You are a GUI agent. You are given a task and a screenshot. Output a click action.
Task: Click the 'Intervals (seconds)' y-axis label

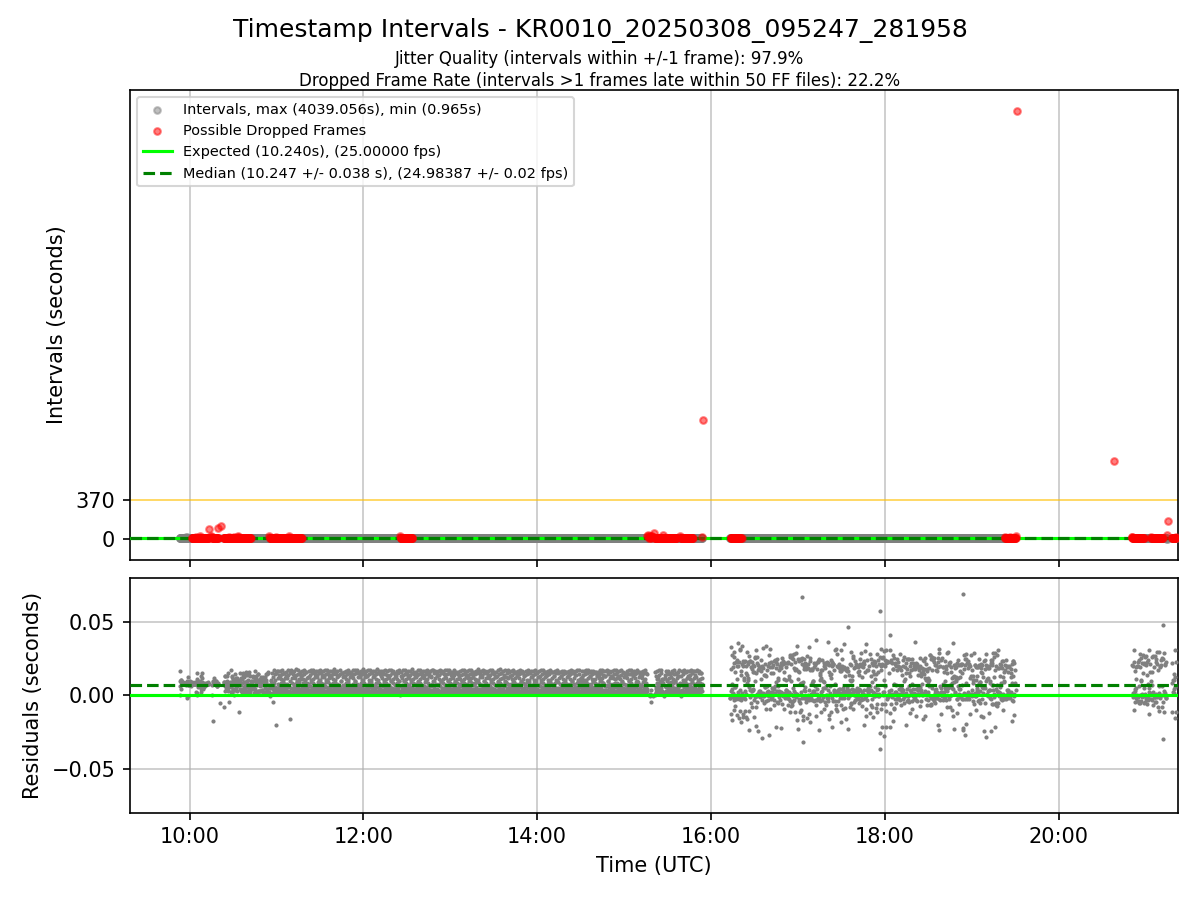pos(56,325)
